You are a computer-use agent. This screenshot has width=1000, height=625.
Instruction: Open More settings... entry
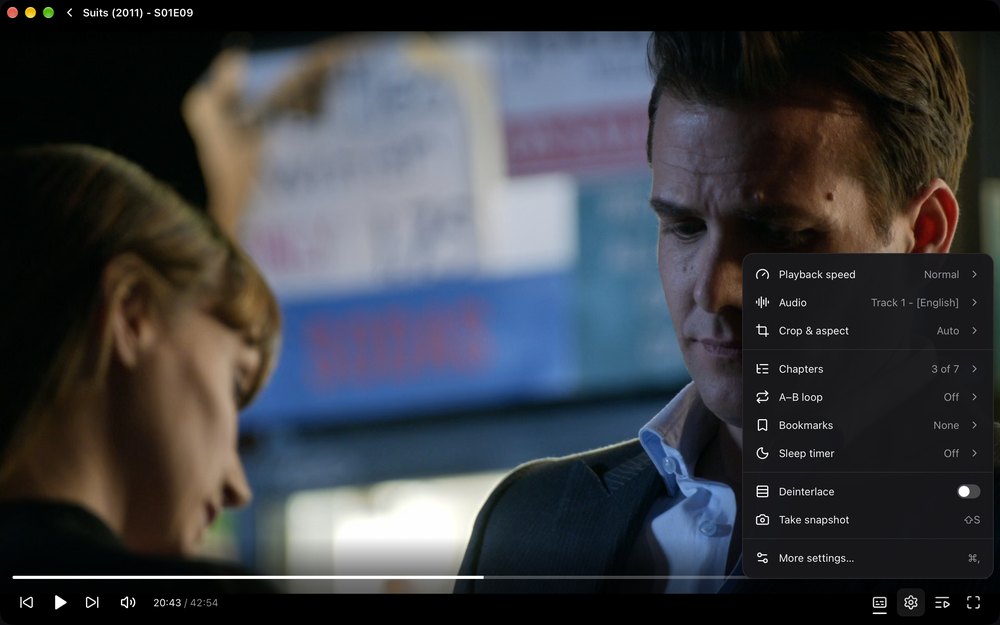click(867, 558)
